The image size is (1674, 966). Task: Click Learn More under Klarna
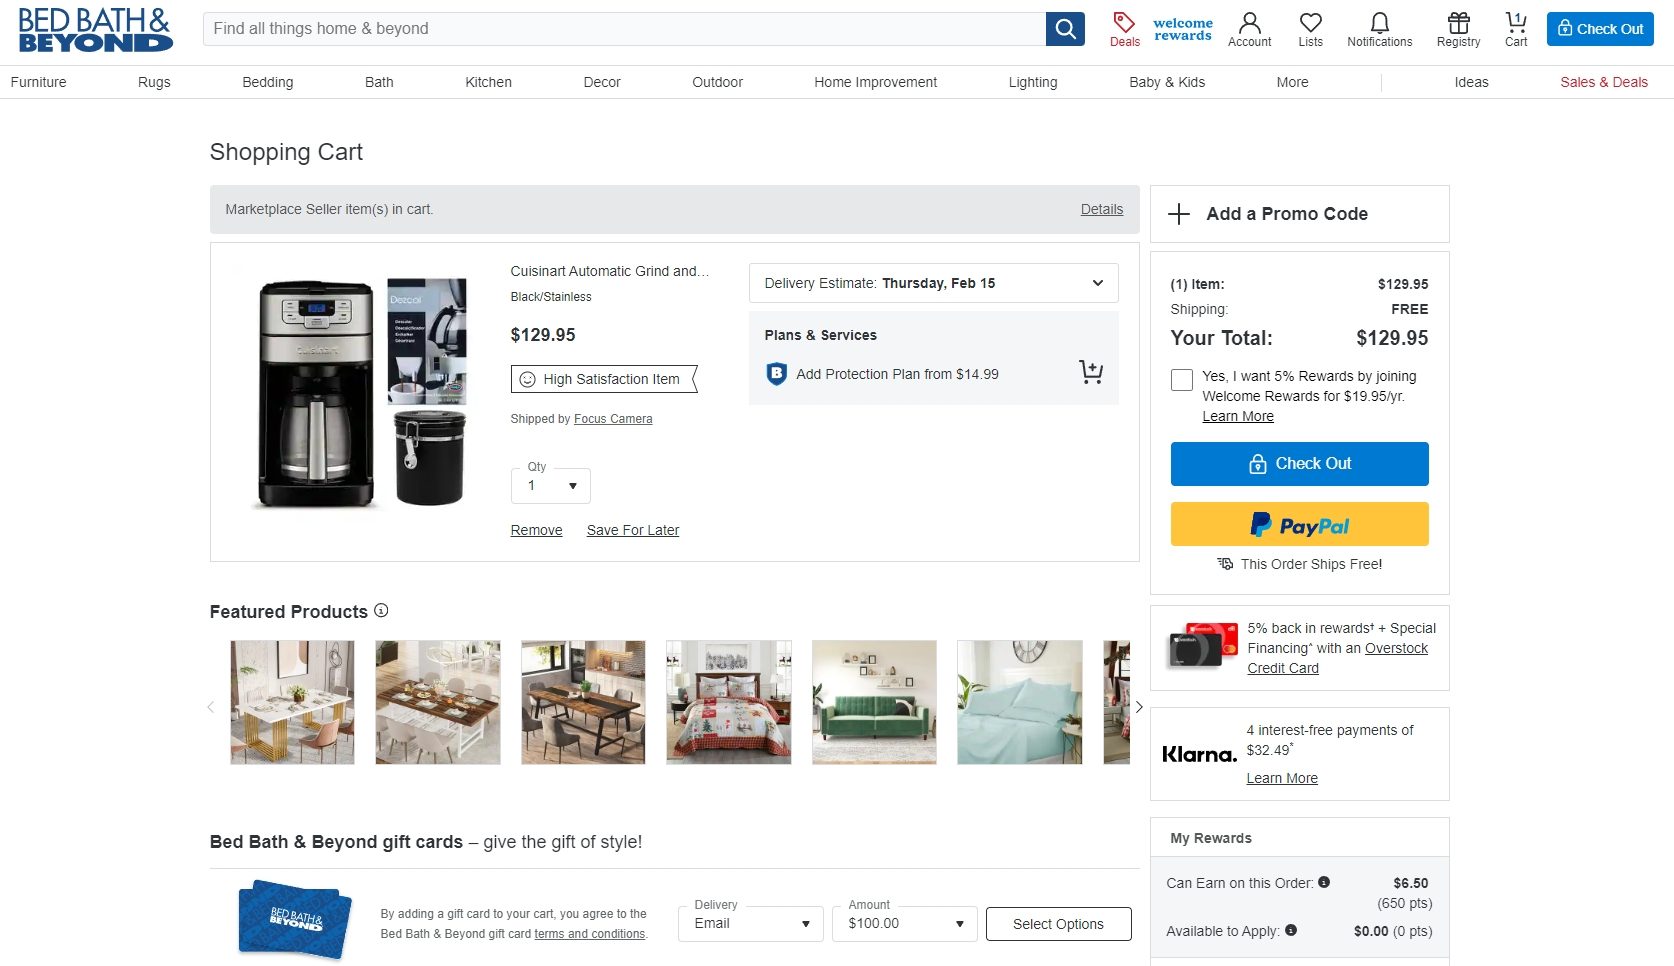1282,778
